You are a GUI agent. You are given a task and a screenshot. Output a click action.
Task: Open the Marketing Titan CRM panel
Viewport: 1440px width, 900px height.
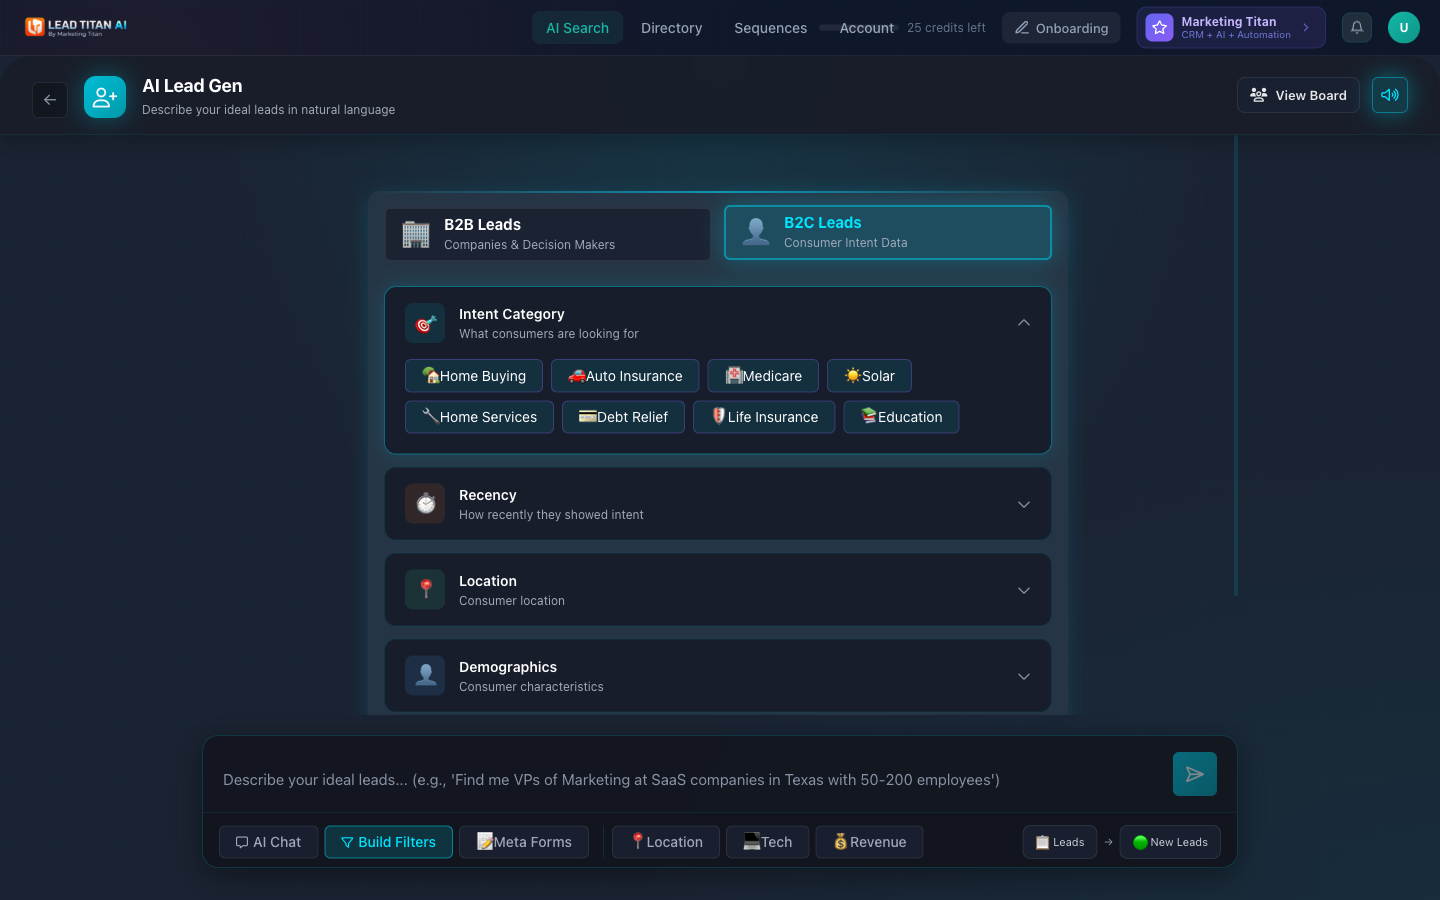1230,27
